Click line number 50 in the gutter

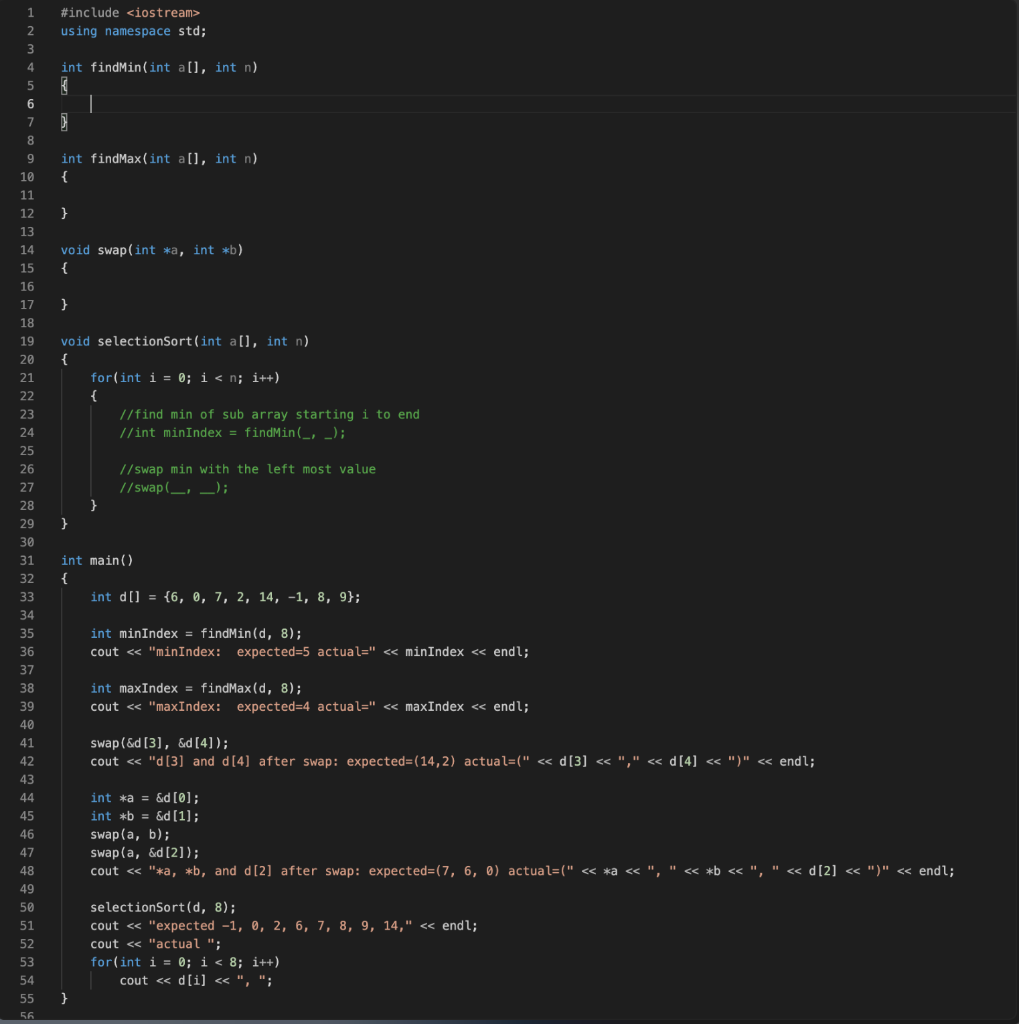click(27, 907)
